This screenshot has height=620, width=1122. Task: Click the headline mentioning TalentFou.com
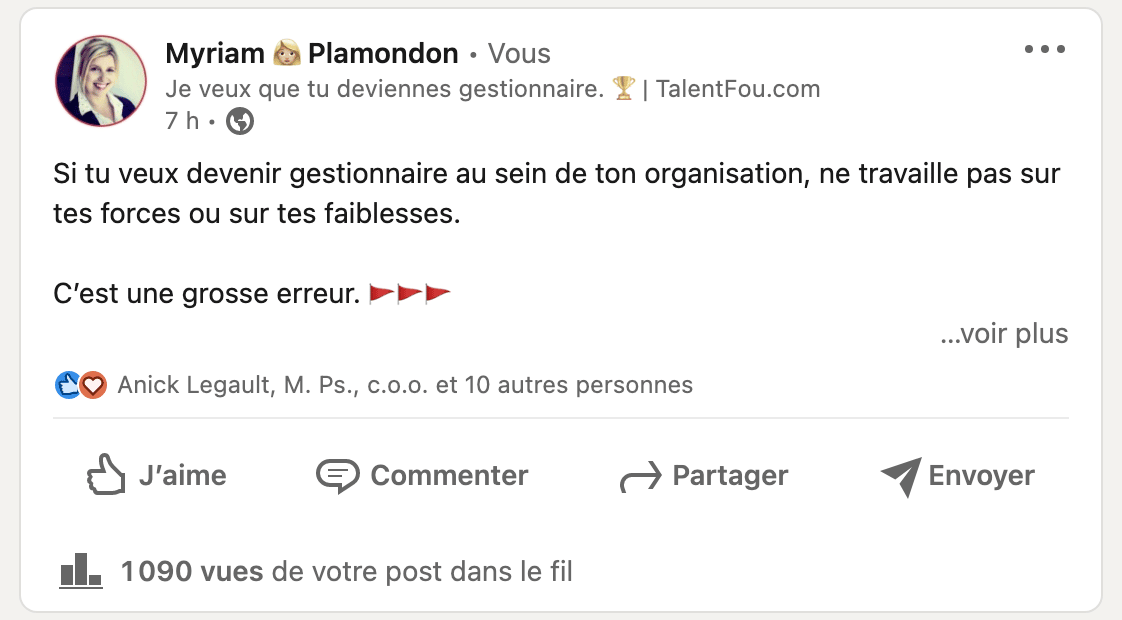point(492,89)
